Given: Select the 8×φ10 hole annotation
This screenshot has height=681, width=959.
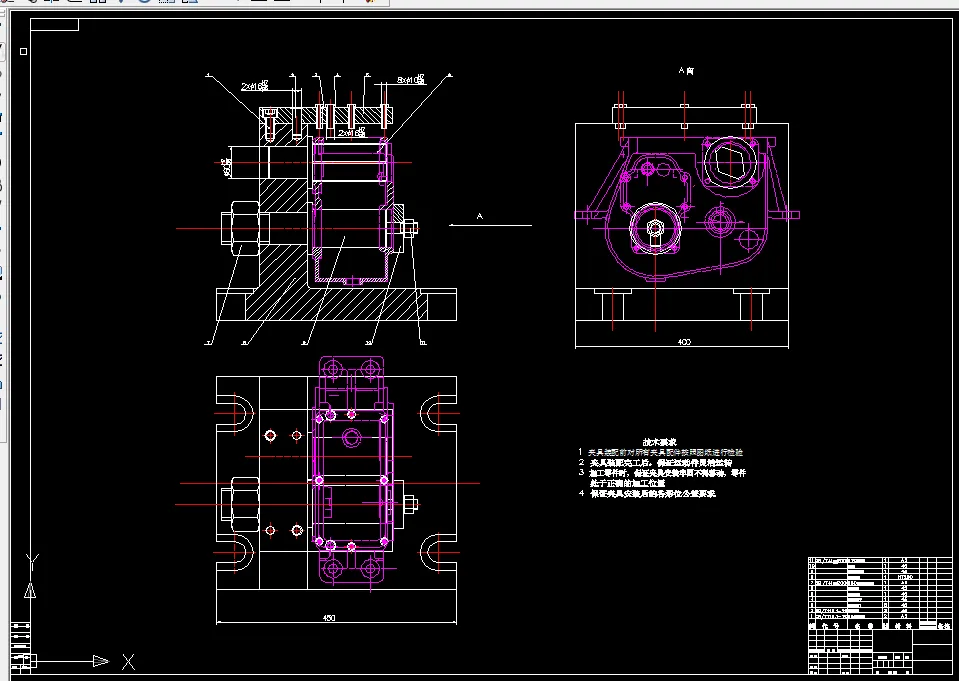Looking at the screenshot, I should click(410, 80).
